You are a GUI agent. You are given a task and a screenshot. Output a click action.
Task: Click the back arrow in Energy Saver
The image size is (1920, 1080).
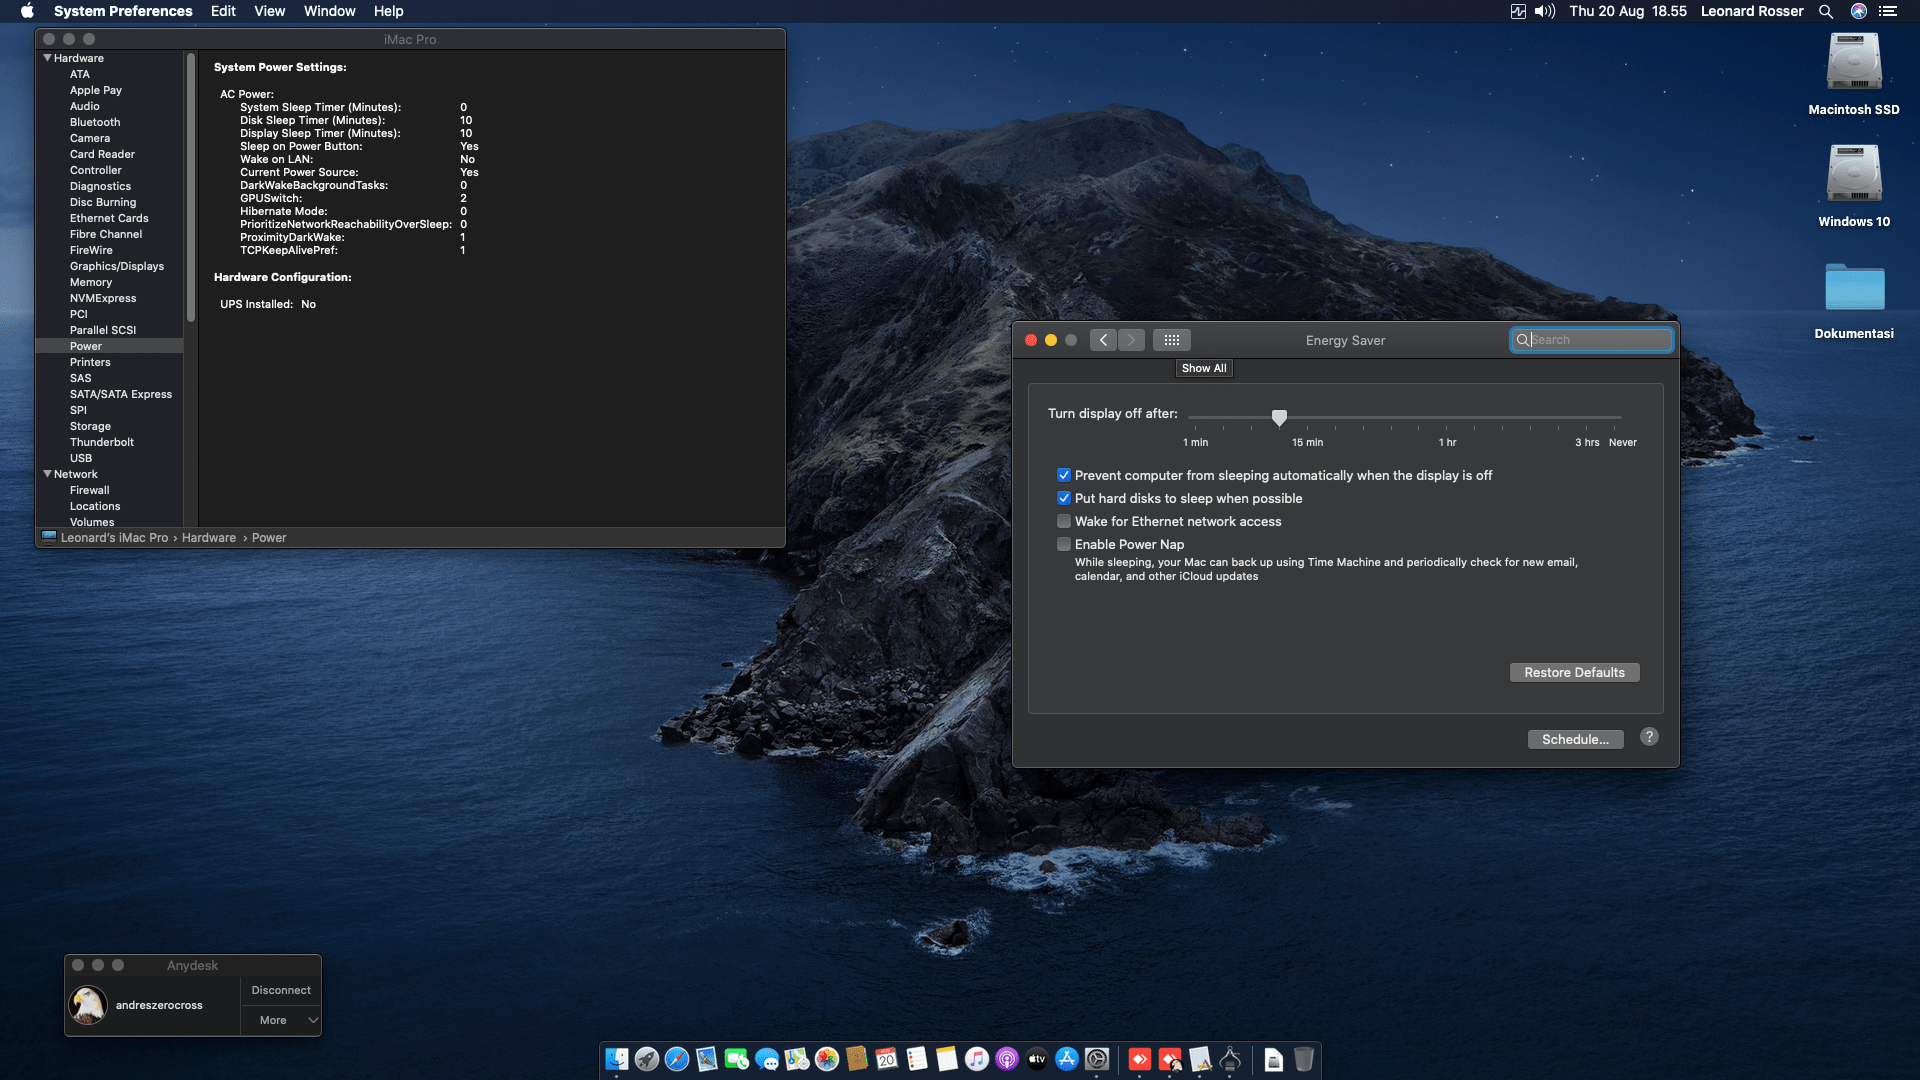(1103, 340)
